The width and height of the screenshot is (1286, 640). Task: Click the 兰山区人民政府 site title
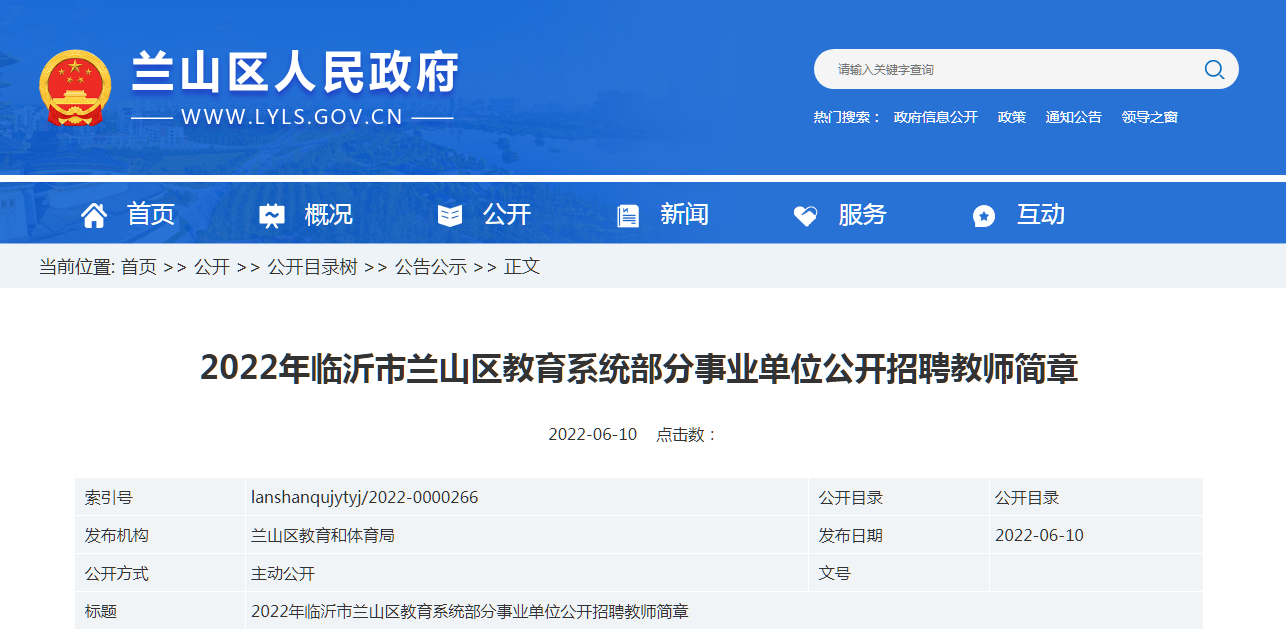coord(296,72)
